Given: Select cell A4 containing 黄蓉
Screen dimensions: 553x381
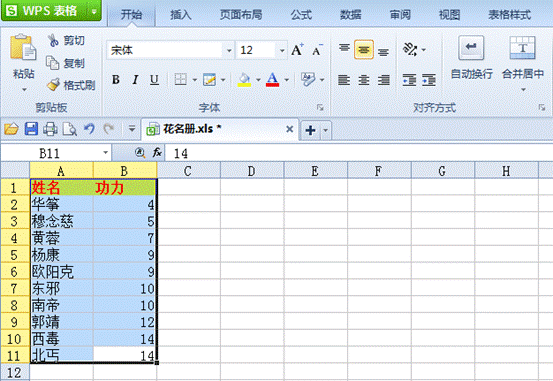Looking at the screenshot, I should 62,238.
